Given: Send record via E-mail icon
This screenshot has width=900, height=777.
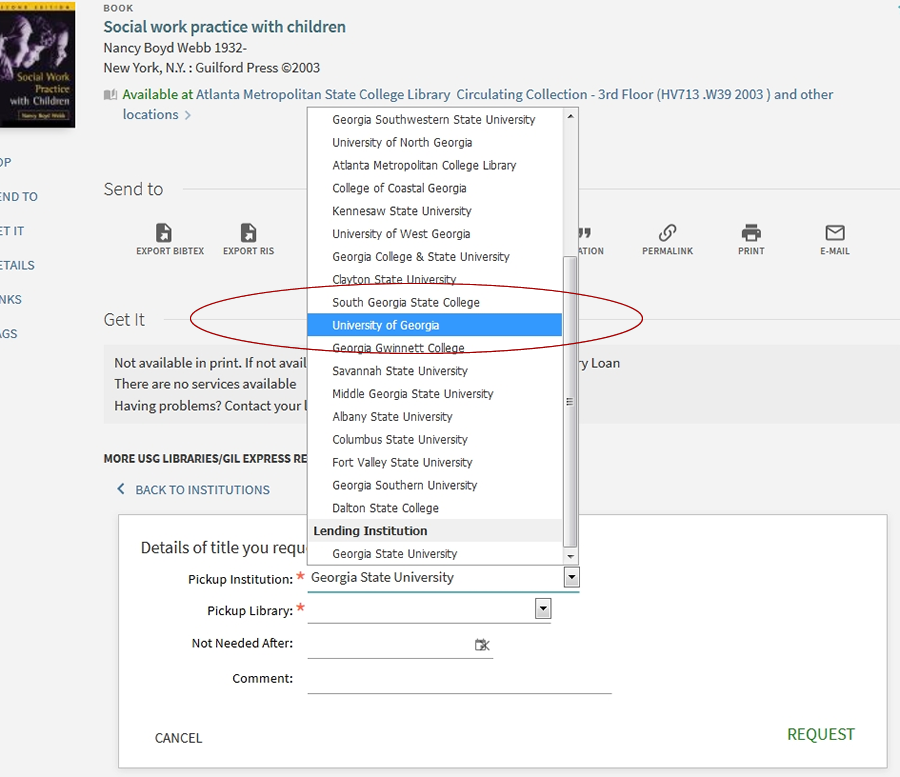Looking at the screenshot, I should tap(834, 234).
